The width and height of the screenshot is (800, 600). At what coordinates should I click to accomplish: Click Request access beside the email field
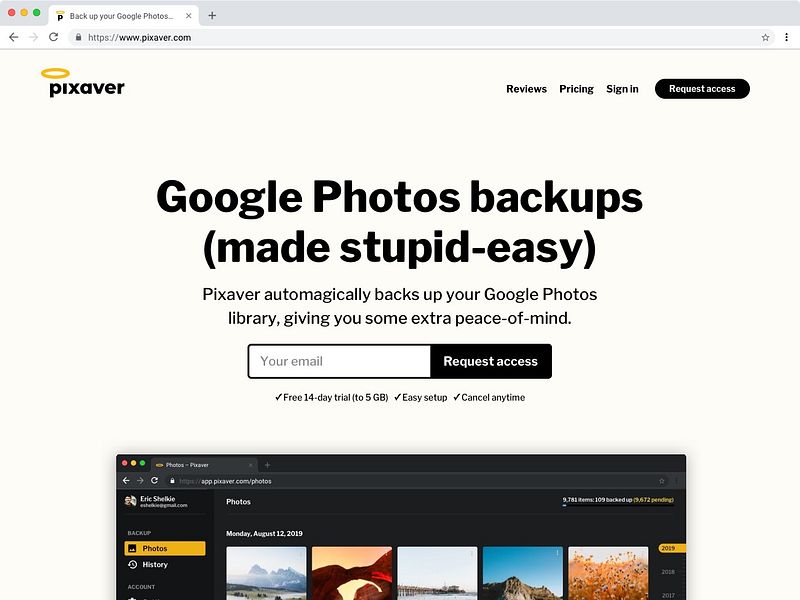(x=491, y=361)
